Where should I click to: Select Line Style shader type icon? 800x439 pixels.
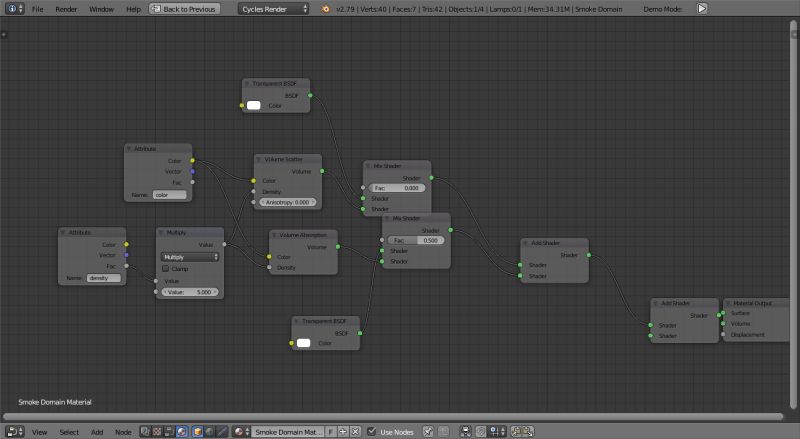click(x=221, y=432)
